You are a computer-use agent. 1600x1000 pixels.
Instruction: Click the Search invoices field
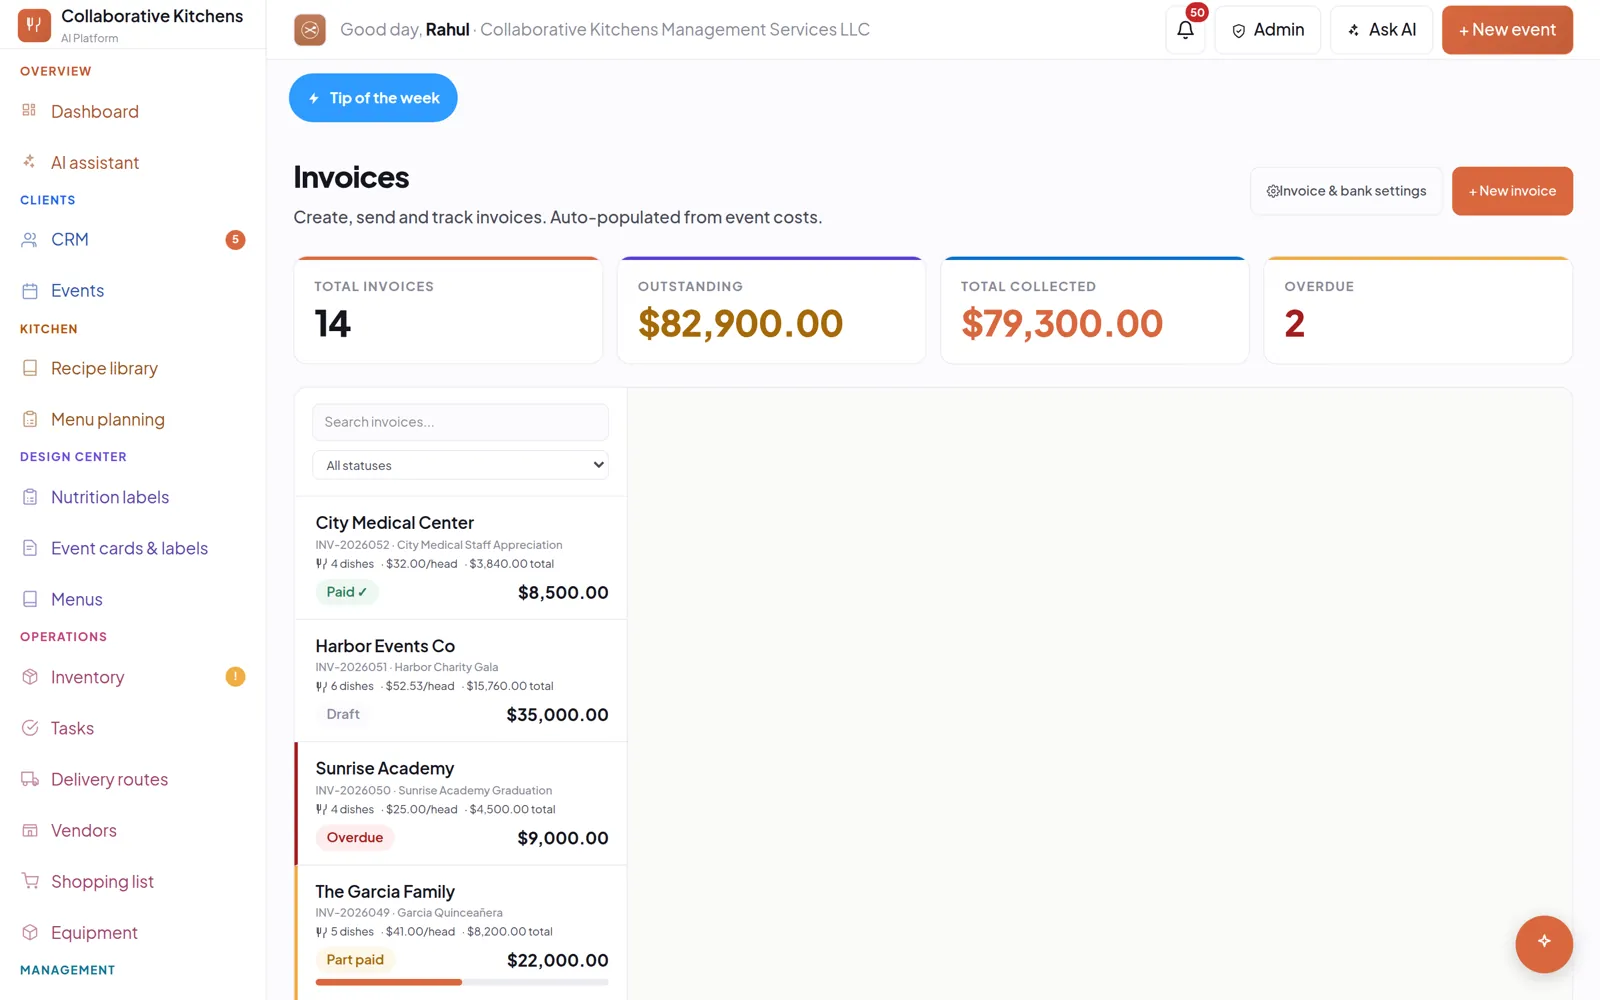(460, 422)
